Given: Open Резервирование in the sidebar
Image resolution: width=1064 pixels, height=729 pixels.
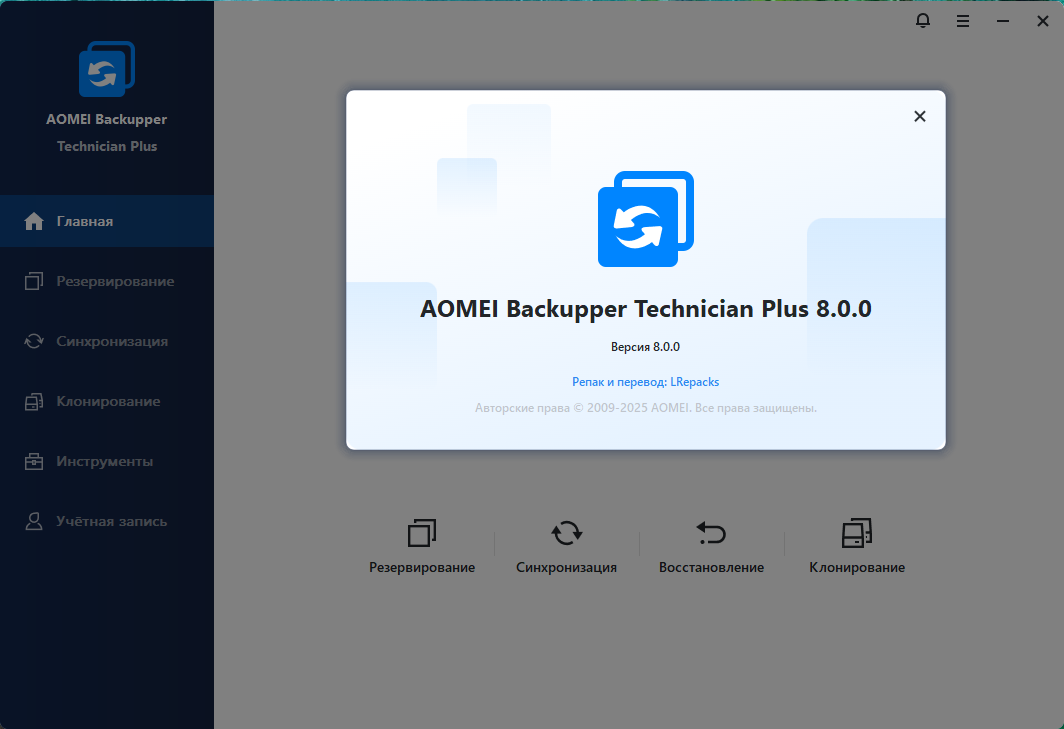Looking at the screenshot, I should coord(107,281).
